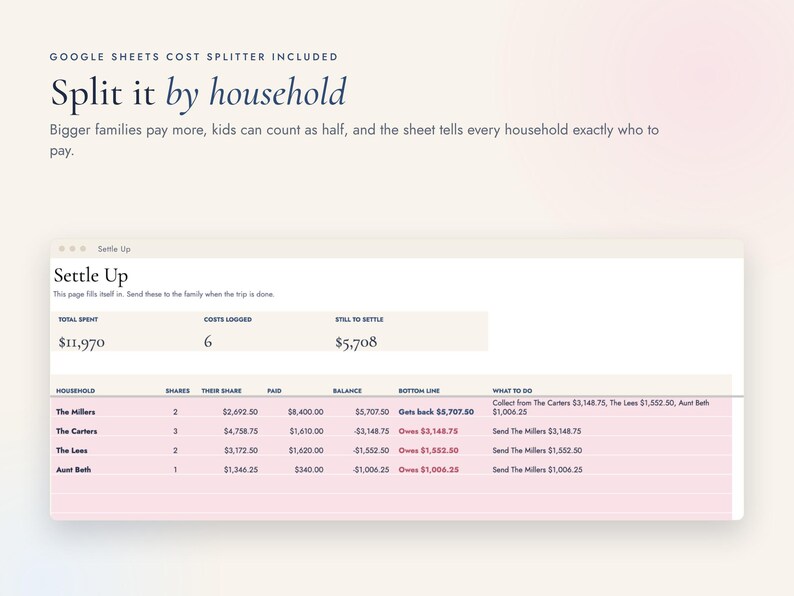Select 'Aunt Beth' household cell
The height and width of the screenshot is (596, 794).
(x=73, y=470)
